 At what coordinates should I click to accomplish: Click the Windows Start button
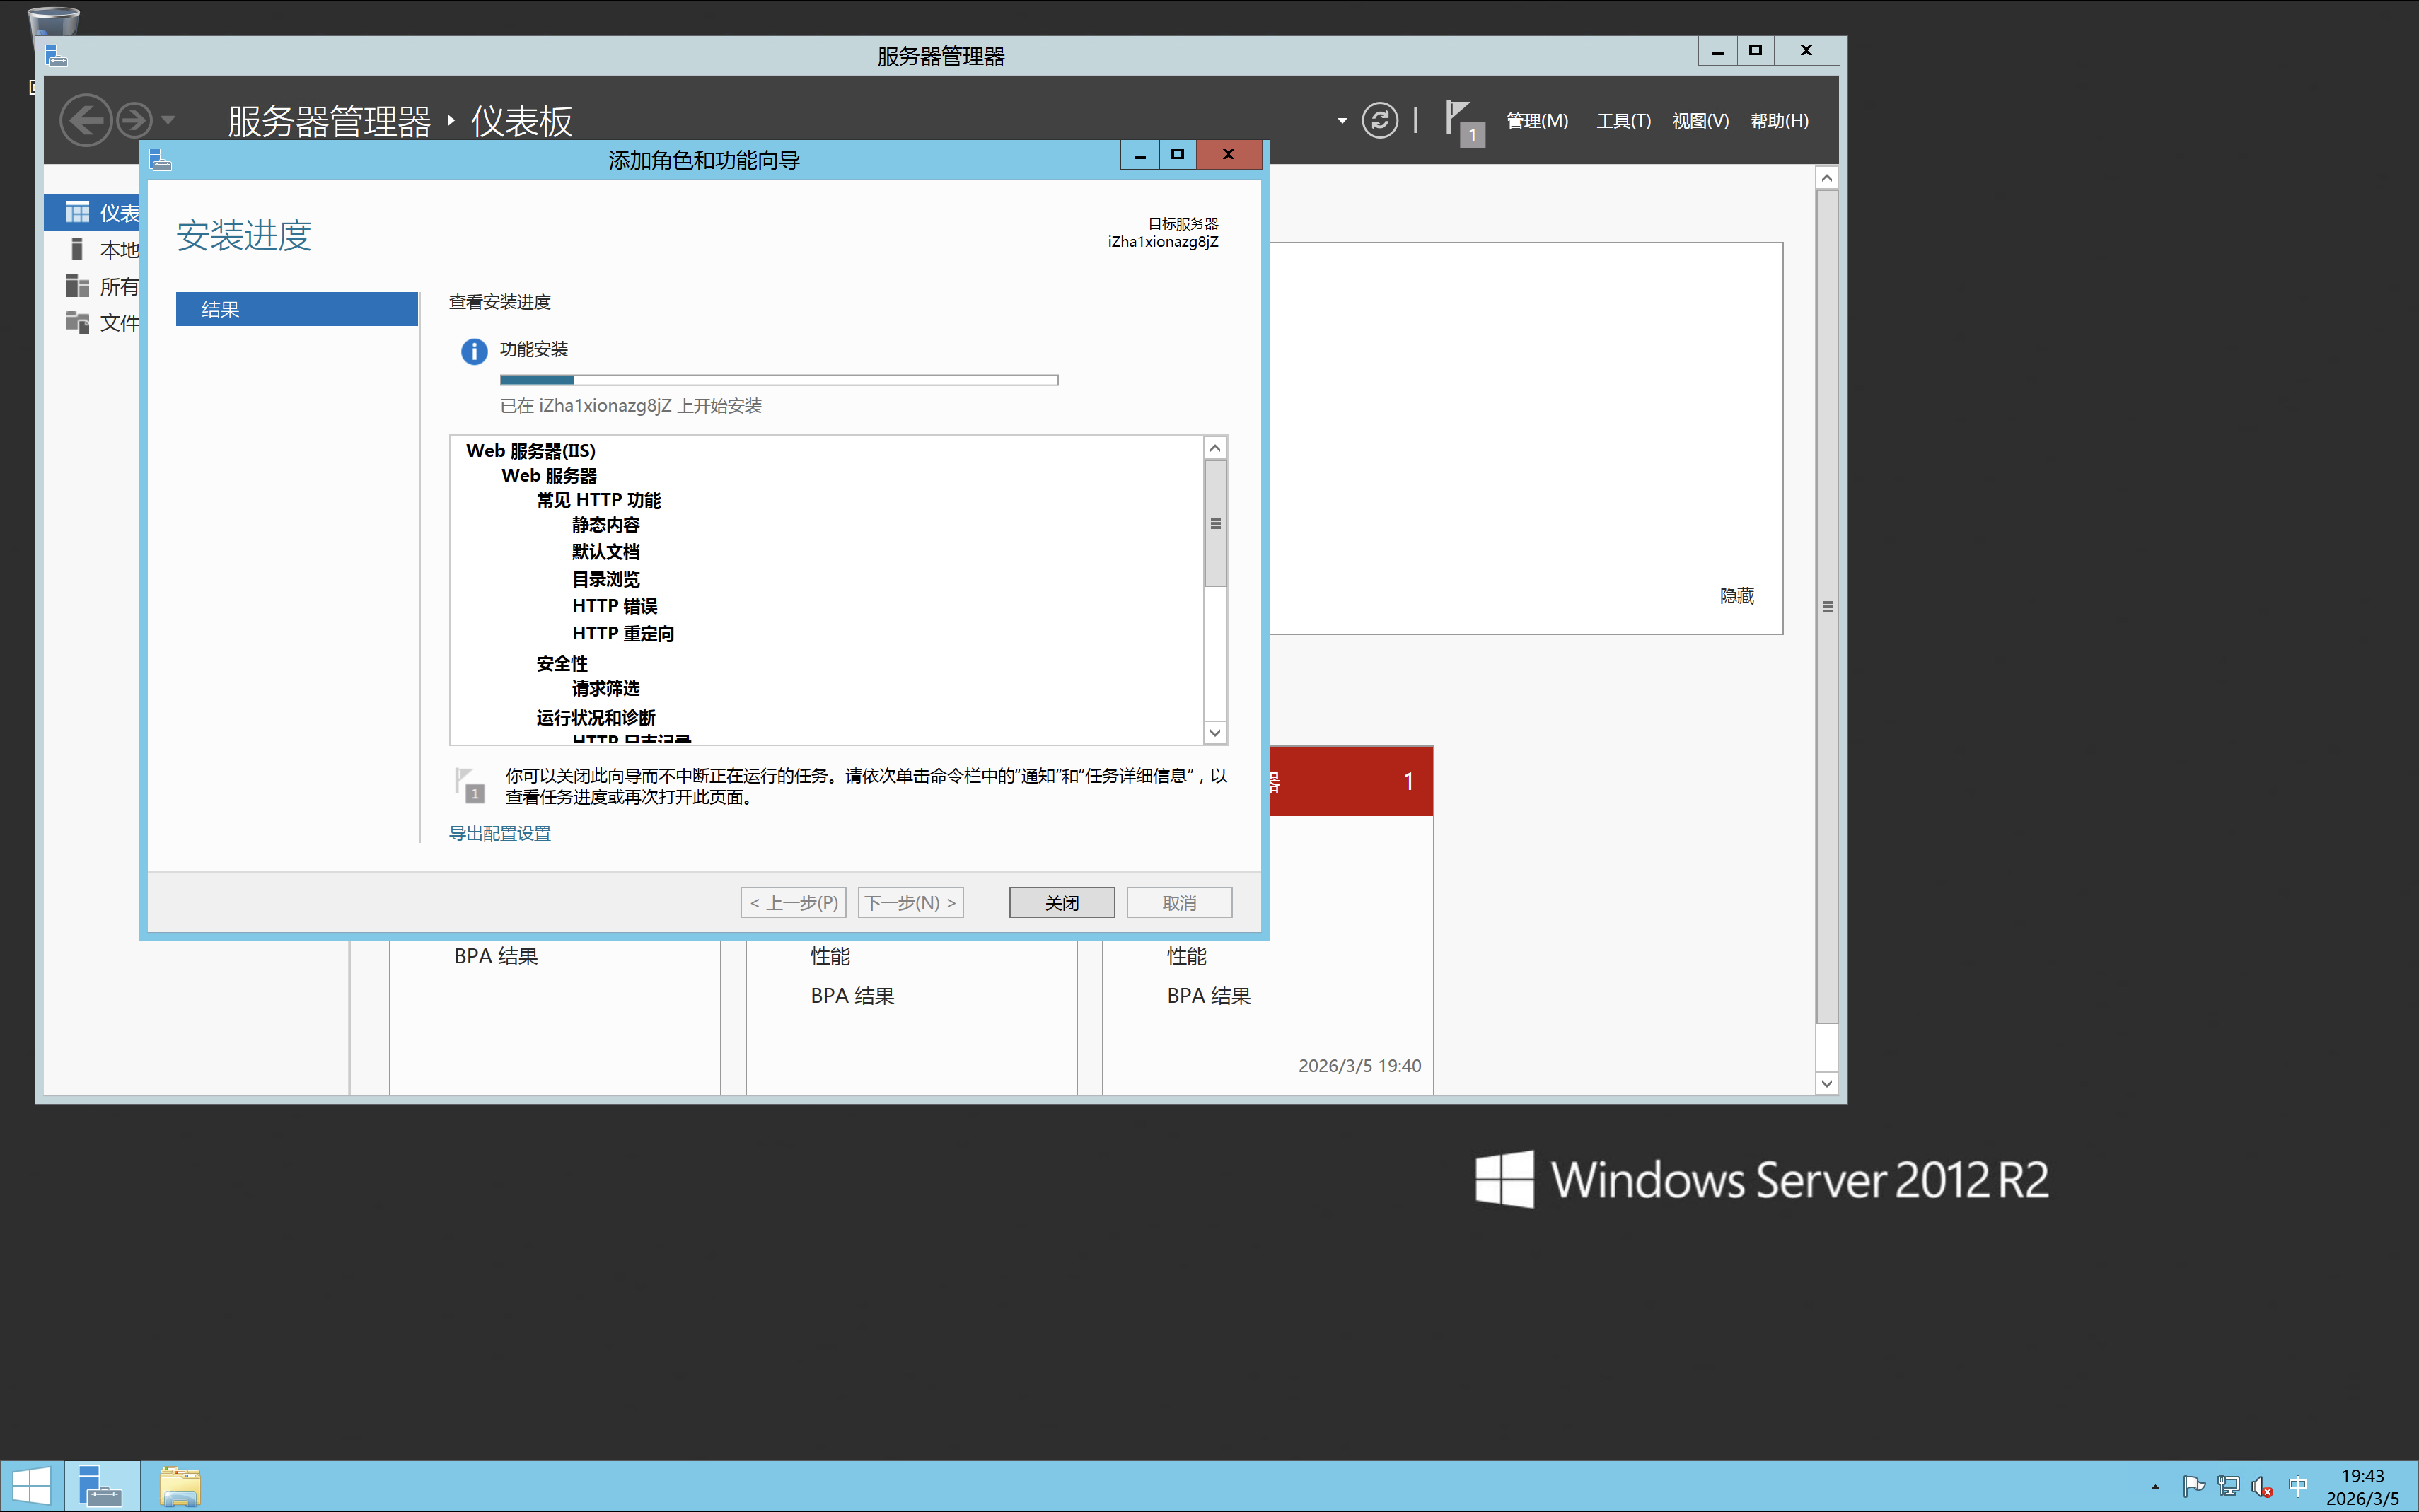coord(31,1486)
